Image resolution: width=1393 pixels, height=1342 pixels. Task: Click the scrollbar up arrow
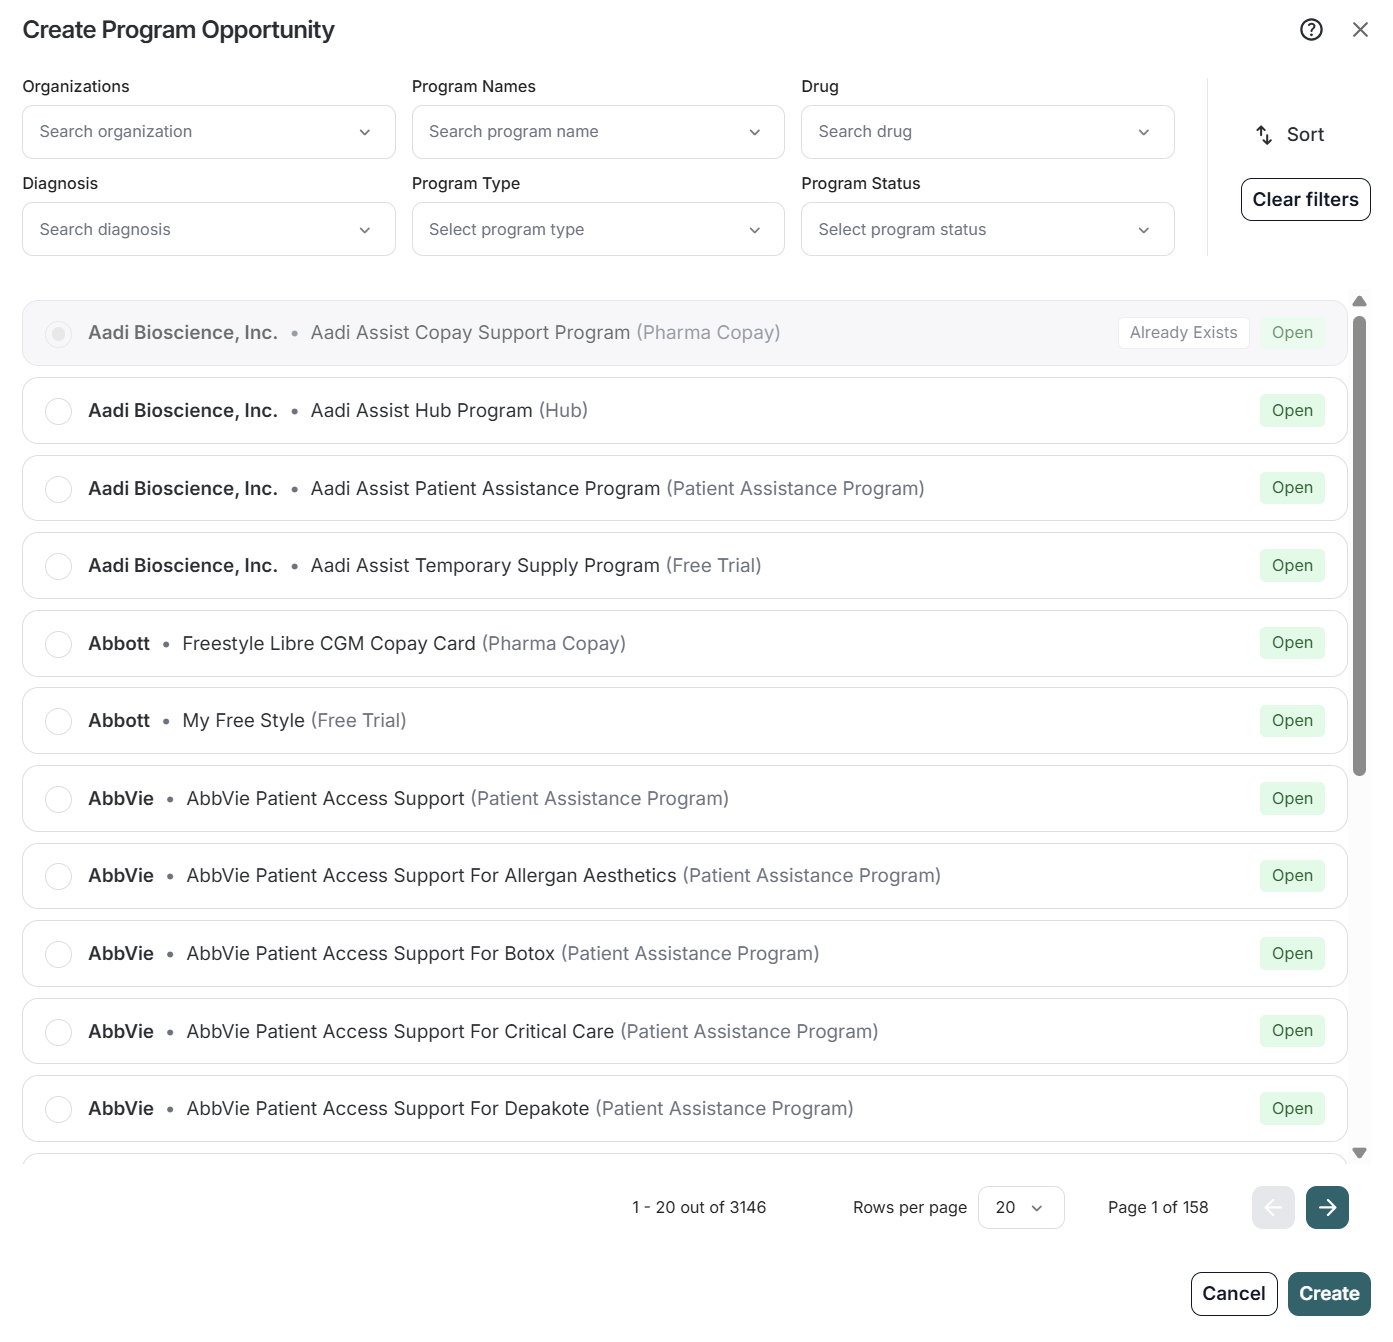coord(1359,301)
